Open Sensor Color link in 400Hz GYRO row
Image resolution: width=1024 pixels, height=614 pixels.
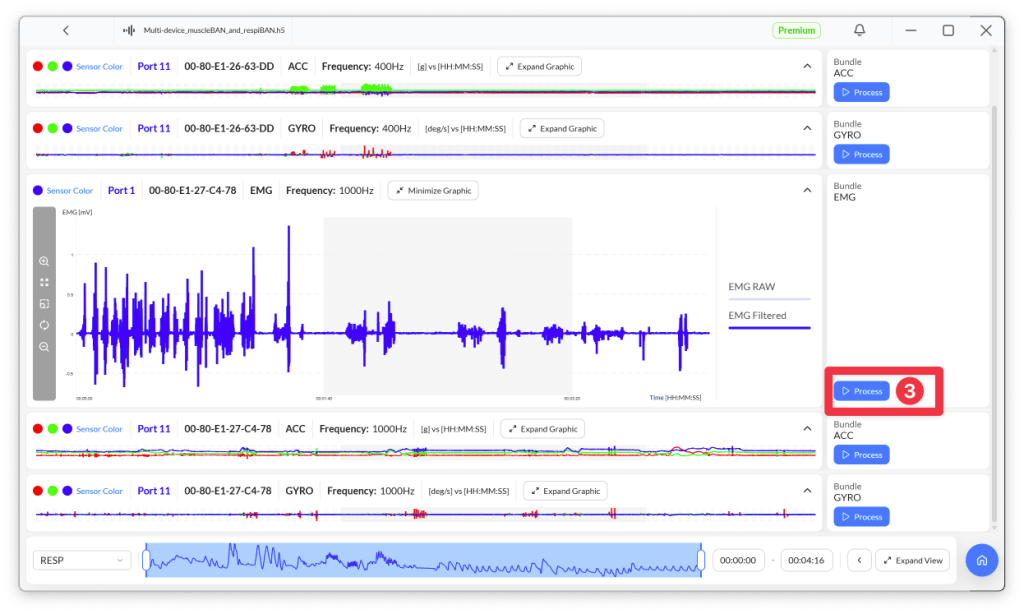pos(99,129)
